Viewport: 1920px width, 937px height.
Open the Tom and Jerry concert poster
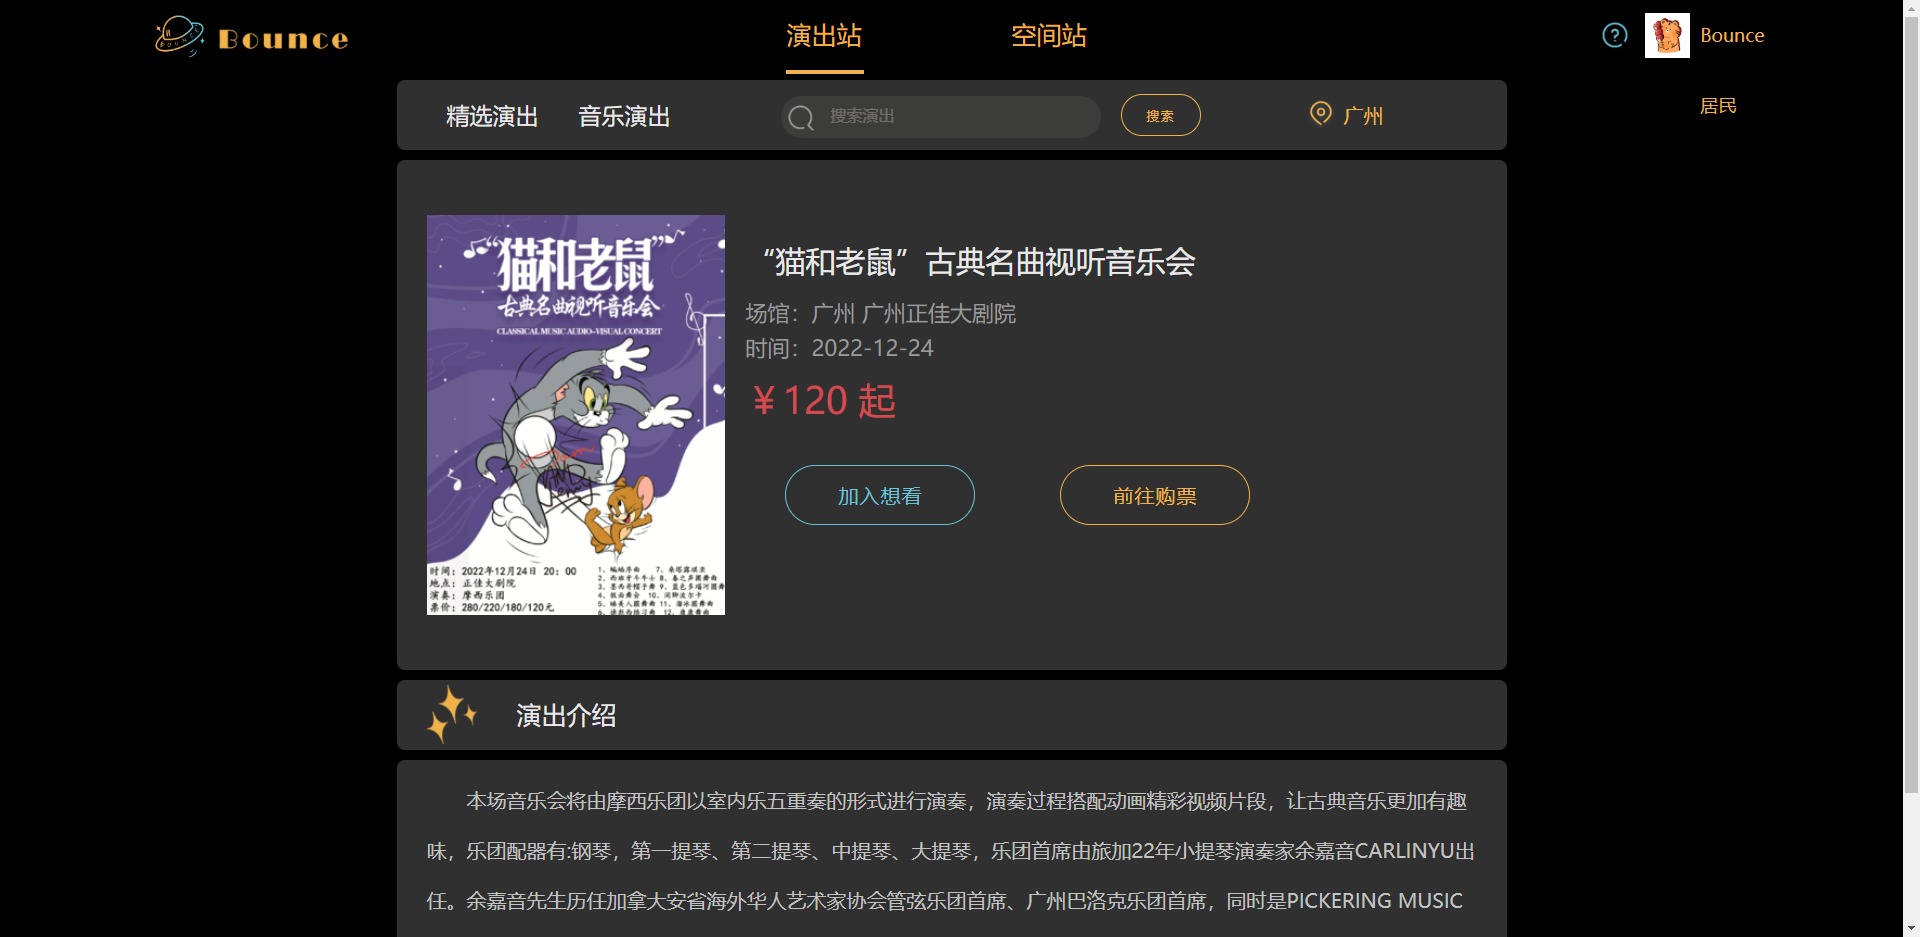point(576,415)
